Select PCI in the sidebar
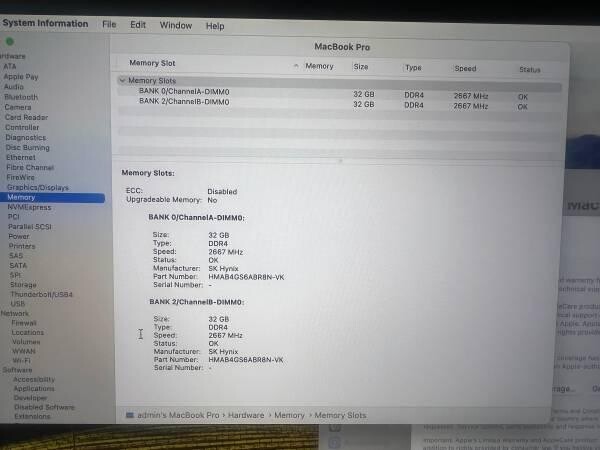The width and height of the screenshot is (600, 450). 13,217
